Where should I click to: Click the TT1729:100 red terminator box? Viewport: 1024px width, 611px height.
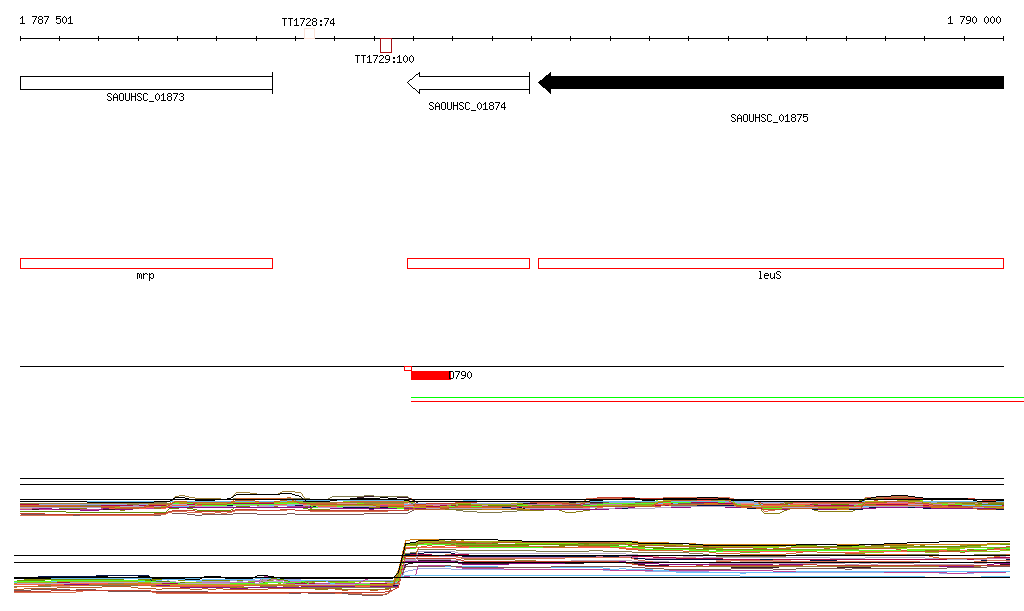pyautogui.click(x=386, y=46)
